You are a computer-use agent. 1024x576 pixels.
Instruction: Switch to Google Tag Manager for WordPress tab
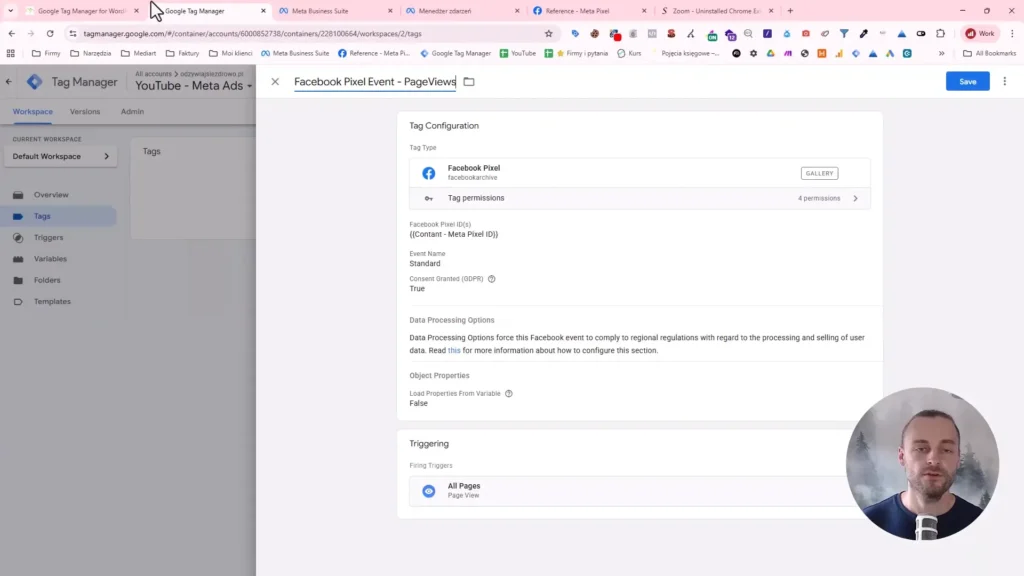81,11
